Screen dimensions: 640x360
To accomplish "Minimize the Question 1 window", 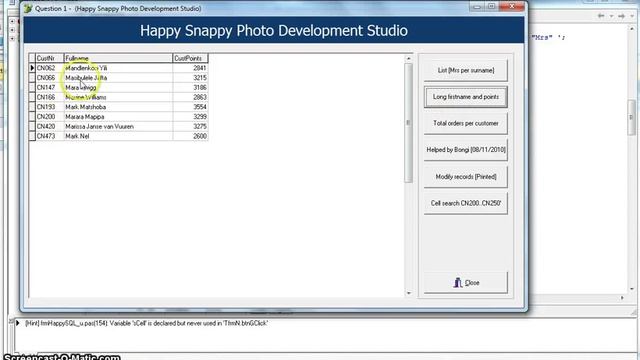I will [476, 7].
